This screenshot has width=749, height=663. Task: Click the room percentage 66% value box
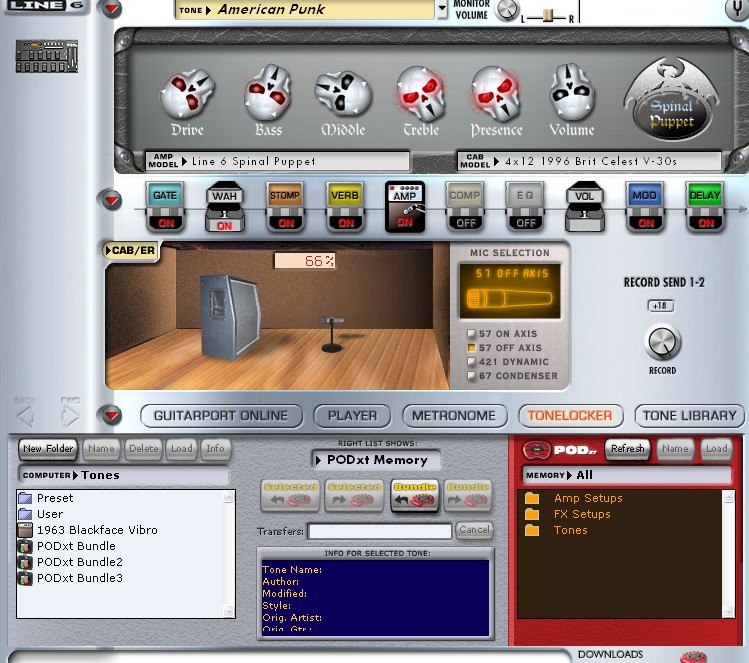click(x=305, y=261)
